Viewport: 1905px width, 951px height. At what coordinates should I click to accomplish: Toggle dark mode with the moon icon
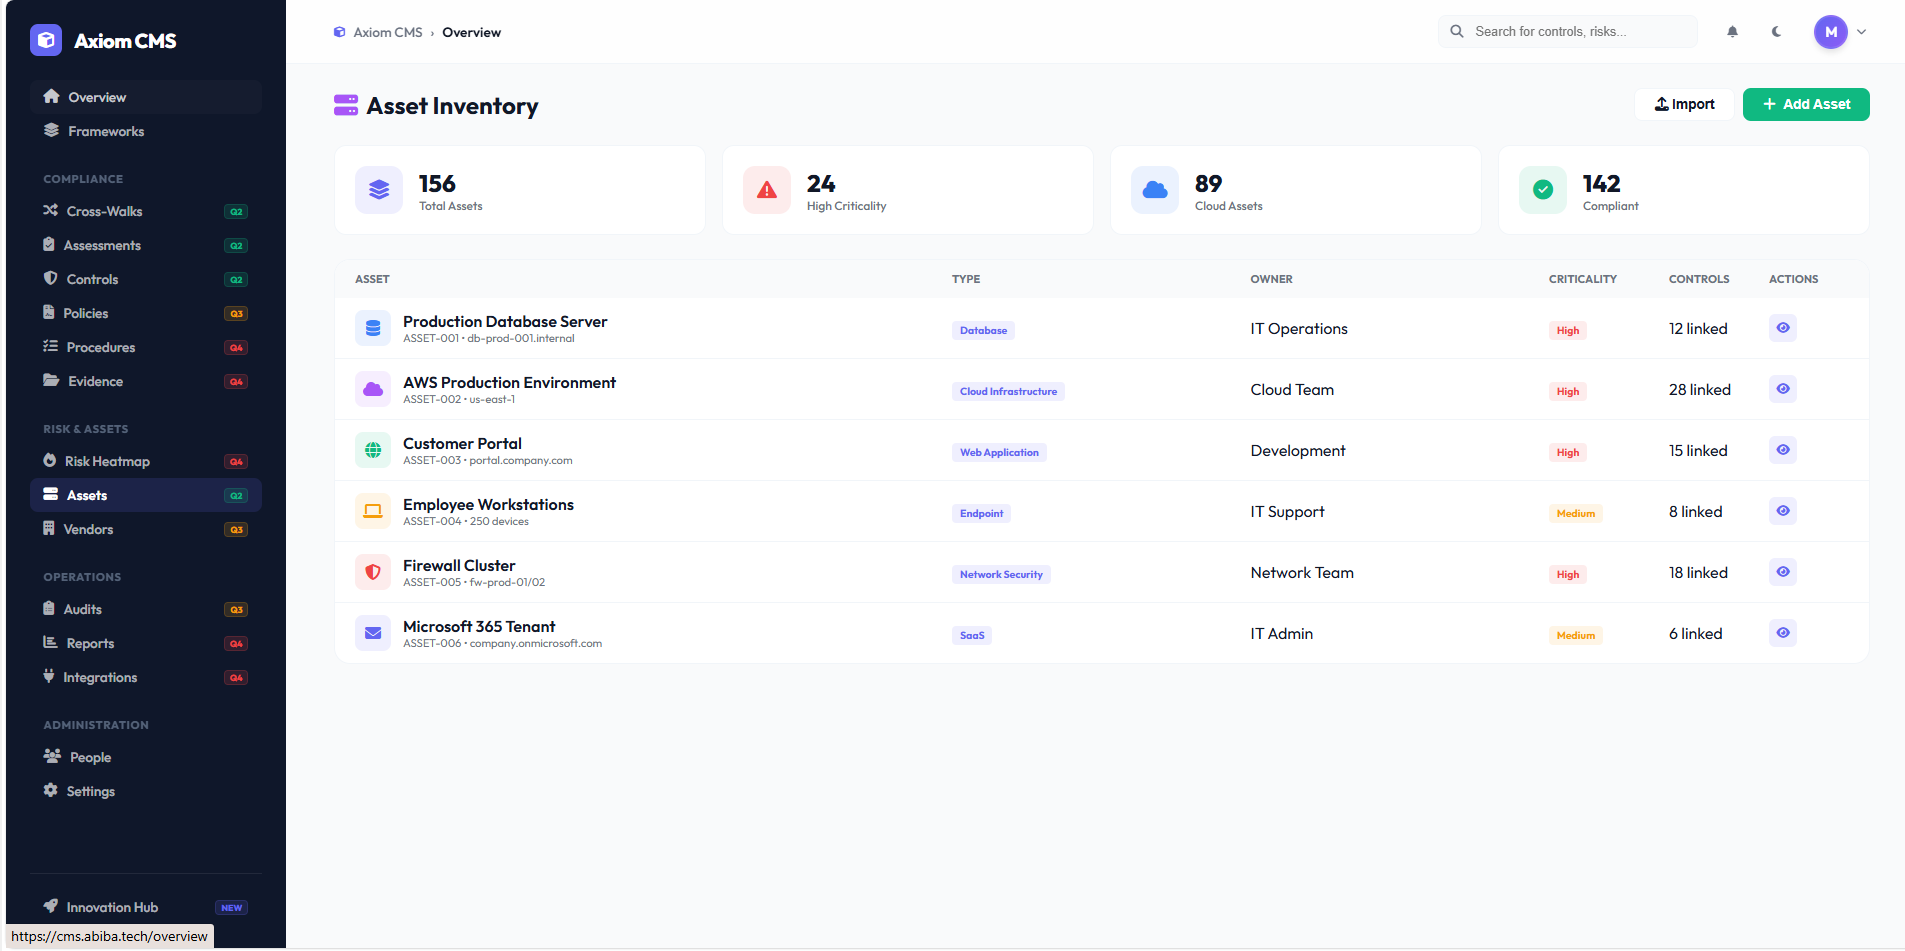tap(1776, 31)
